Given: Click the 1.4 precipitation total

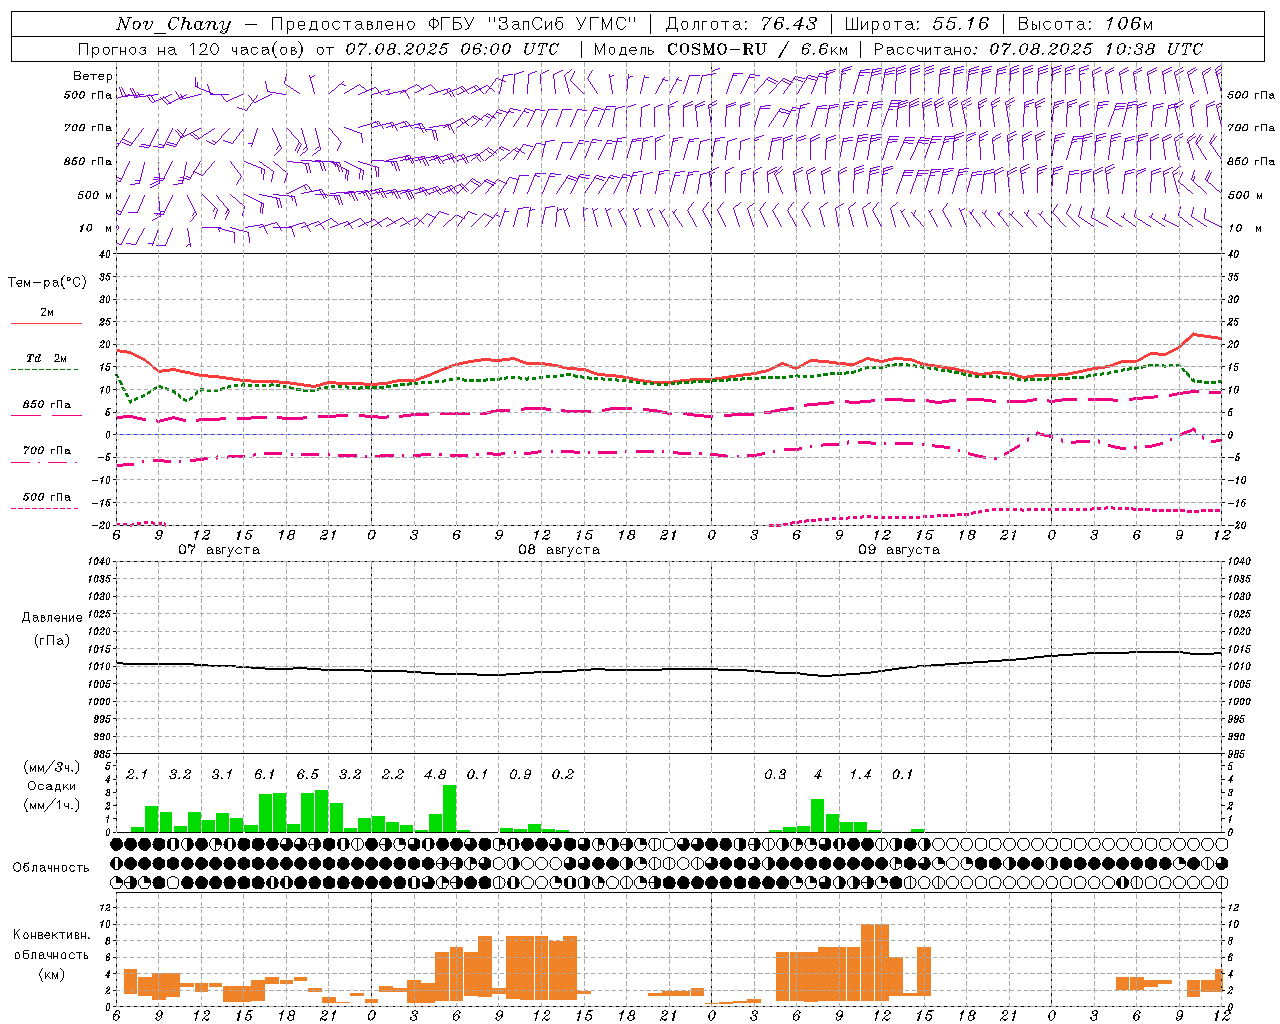Looking at the screenshot, I should click(860, 774).
